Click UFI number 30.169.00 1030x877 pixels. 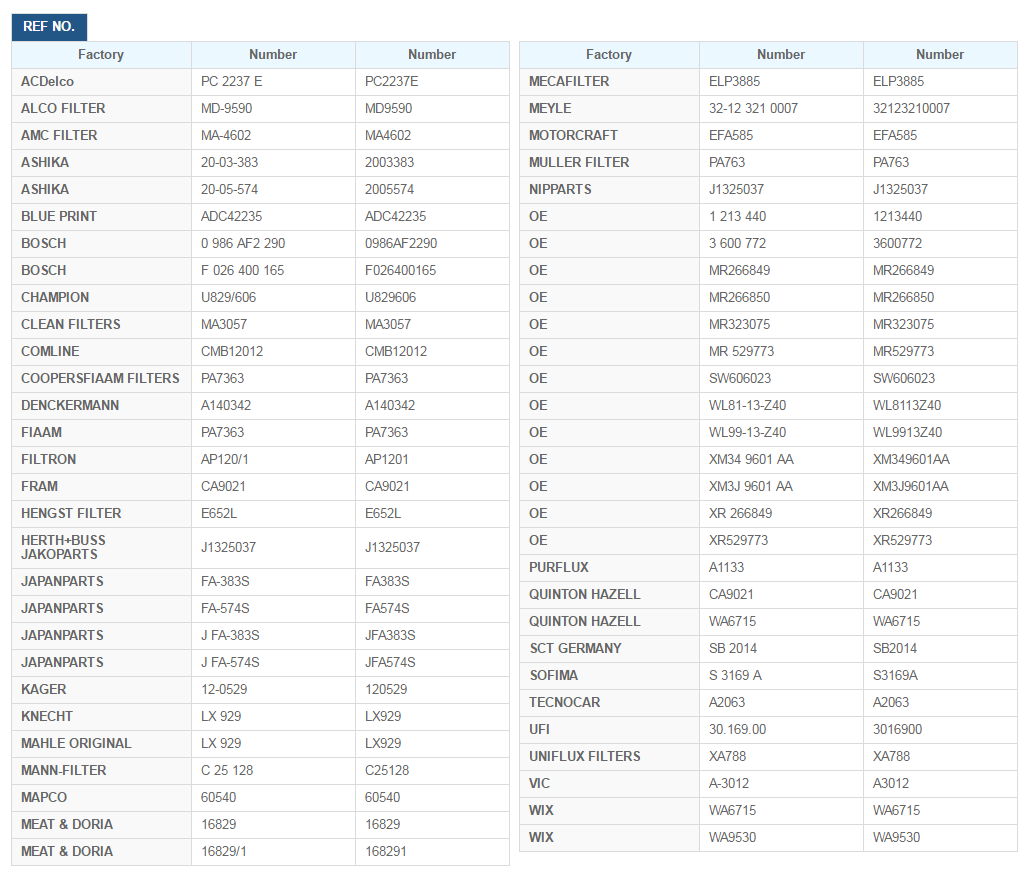(x=737, y=729)
